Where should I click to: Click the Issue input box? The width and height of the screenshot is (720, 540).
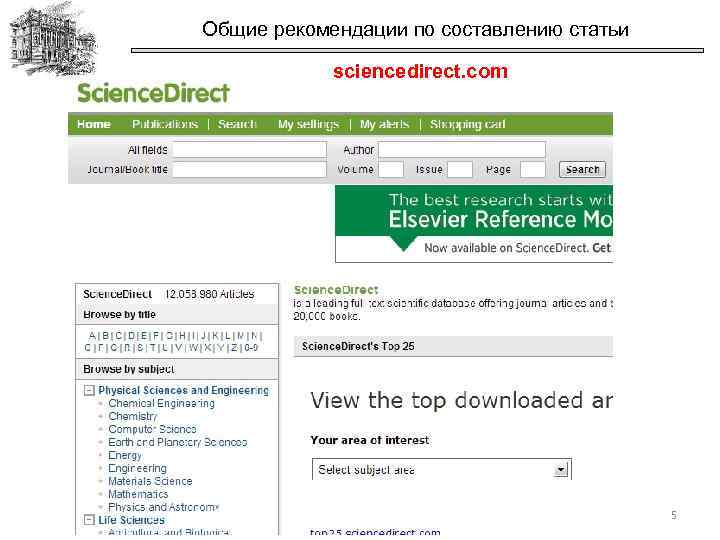coord(460,169)
